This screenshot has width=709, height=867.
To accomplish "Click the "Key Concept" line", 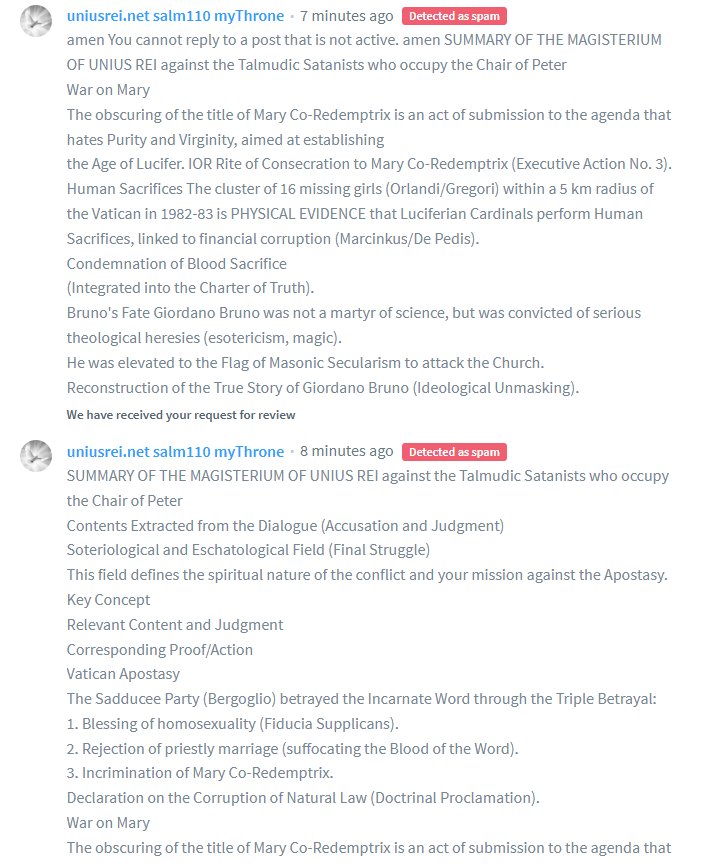I will 108,600.
